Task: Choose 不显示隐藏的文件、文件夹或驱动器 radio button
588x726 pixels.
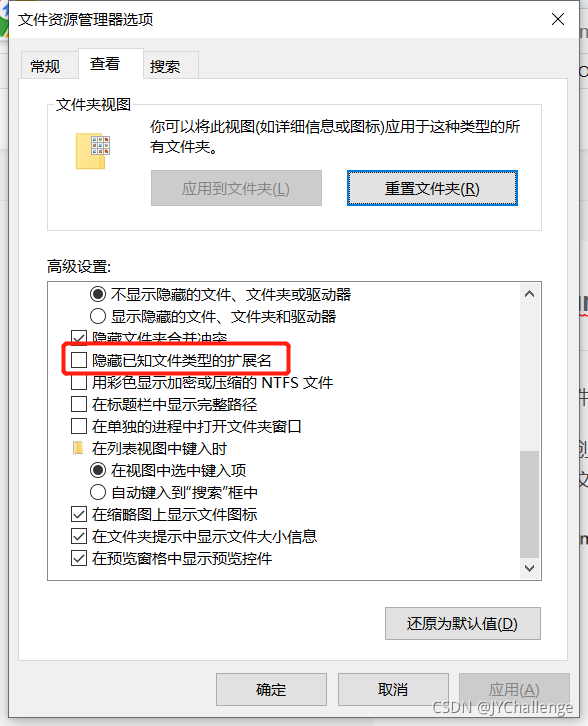Action: (98, 294)
